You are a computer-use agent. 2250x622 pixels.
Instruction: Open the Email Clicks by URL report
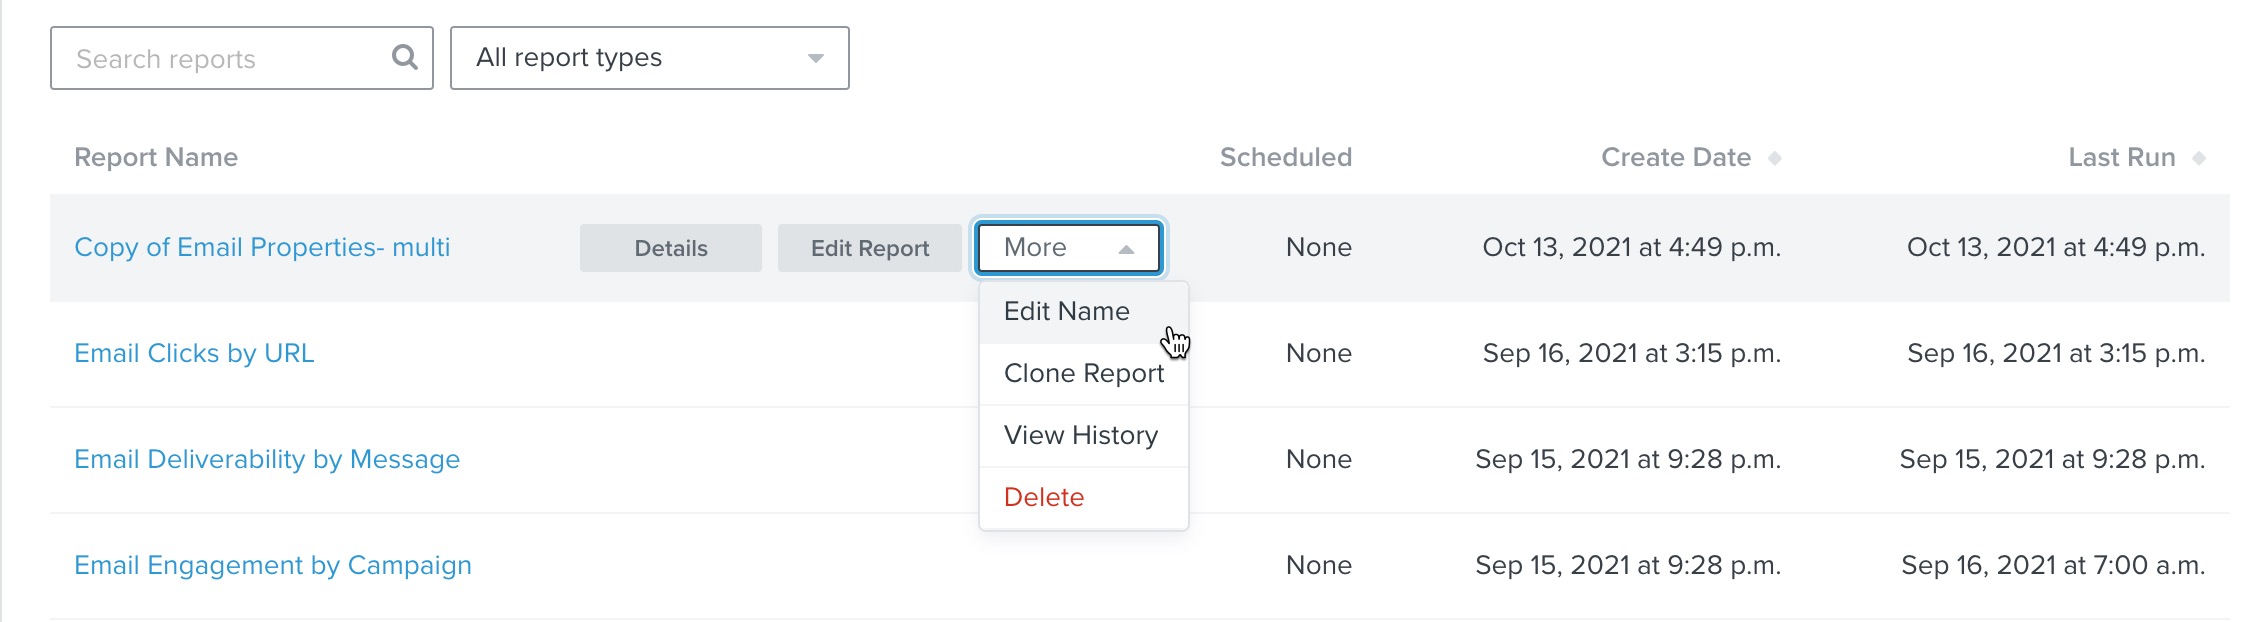tap(194, 354)
